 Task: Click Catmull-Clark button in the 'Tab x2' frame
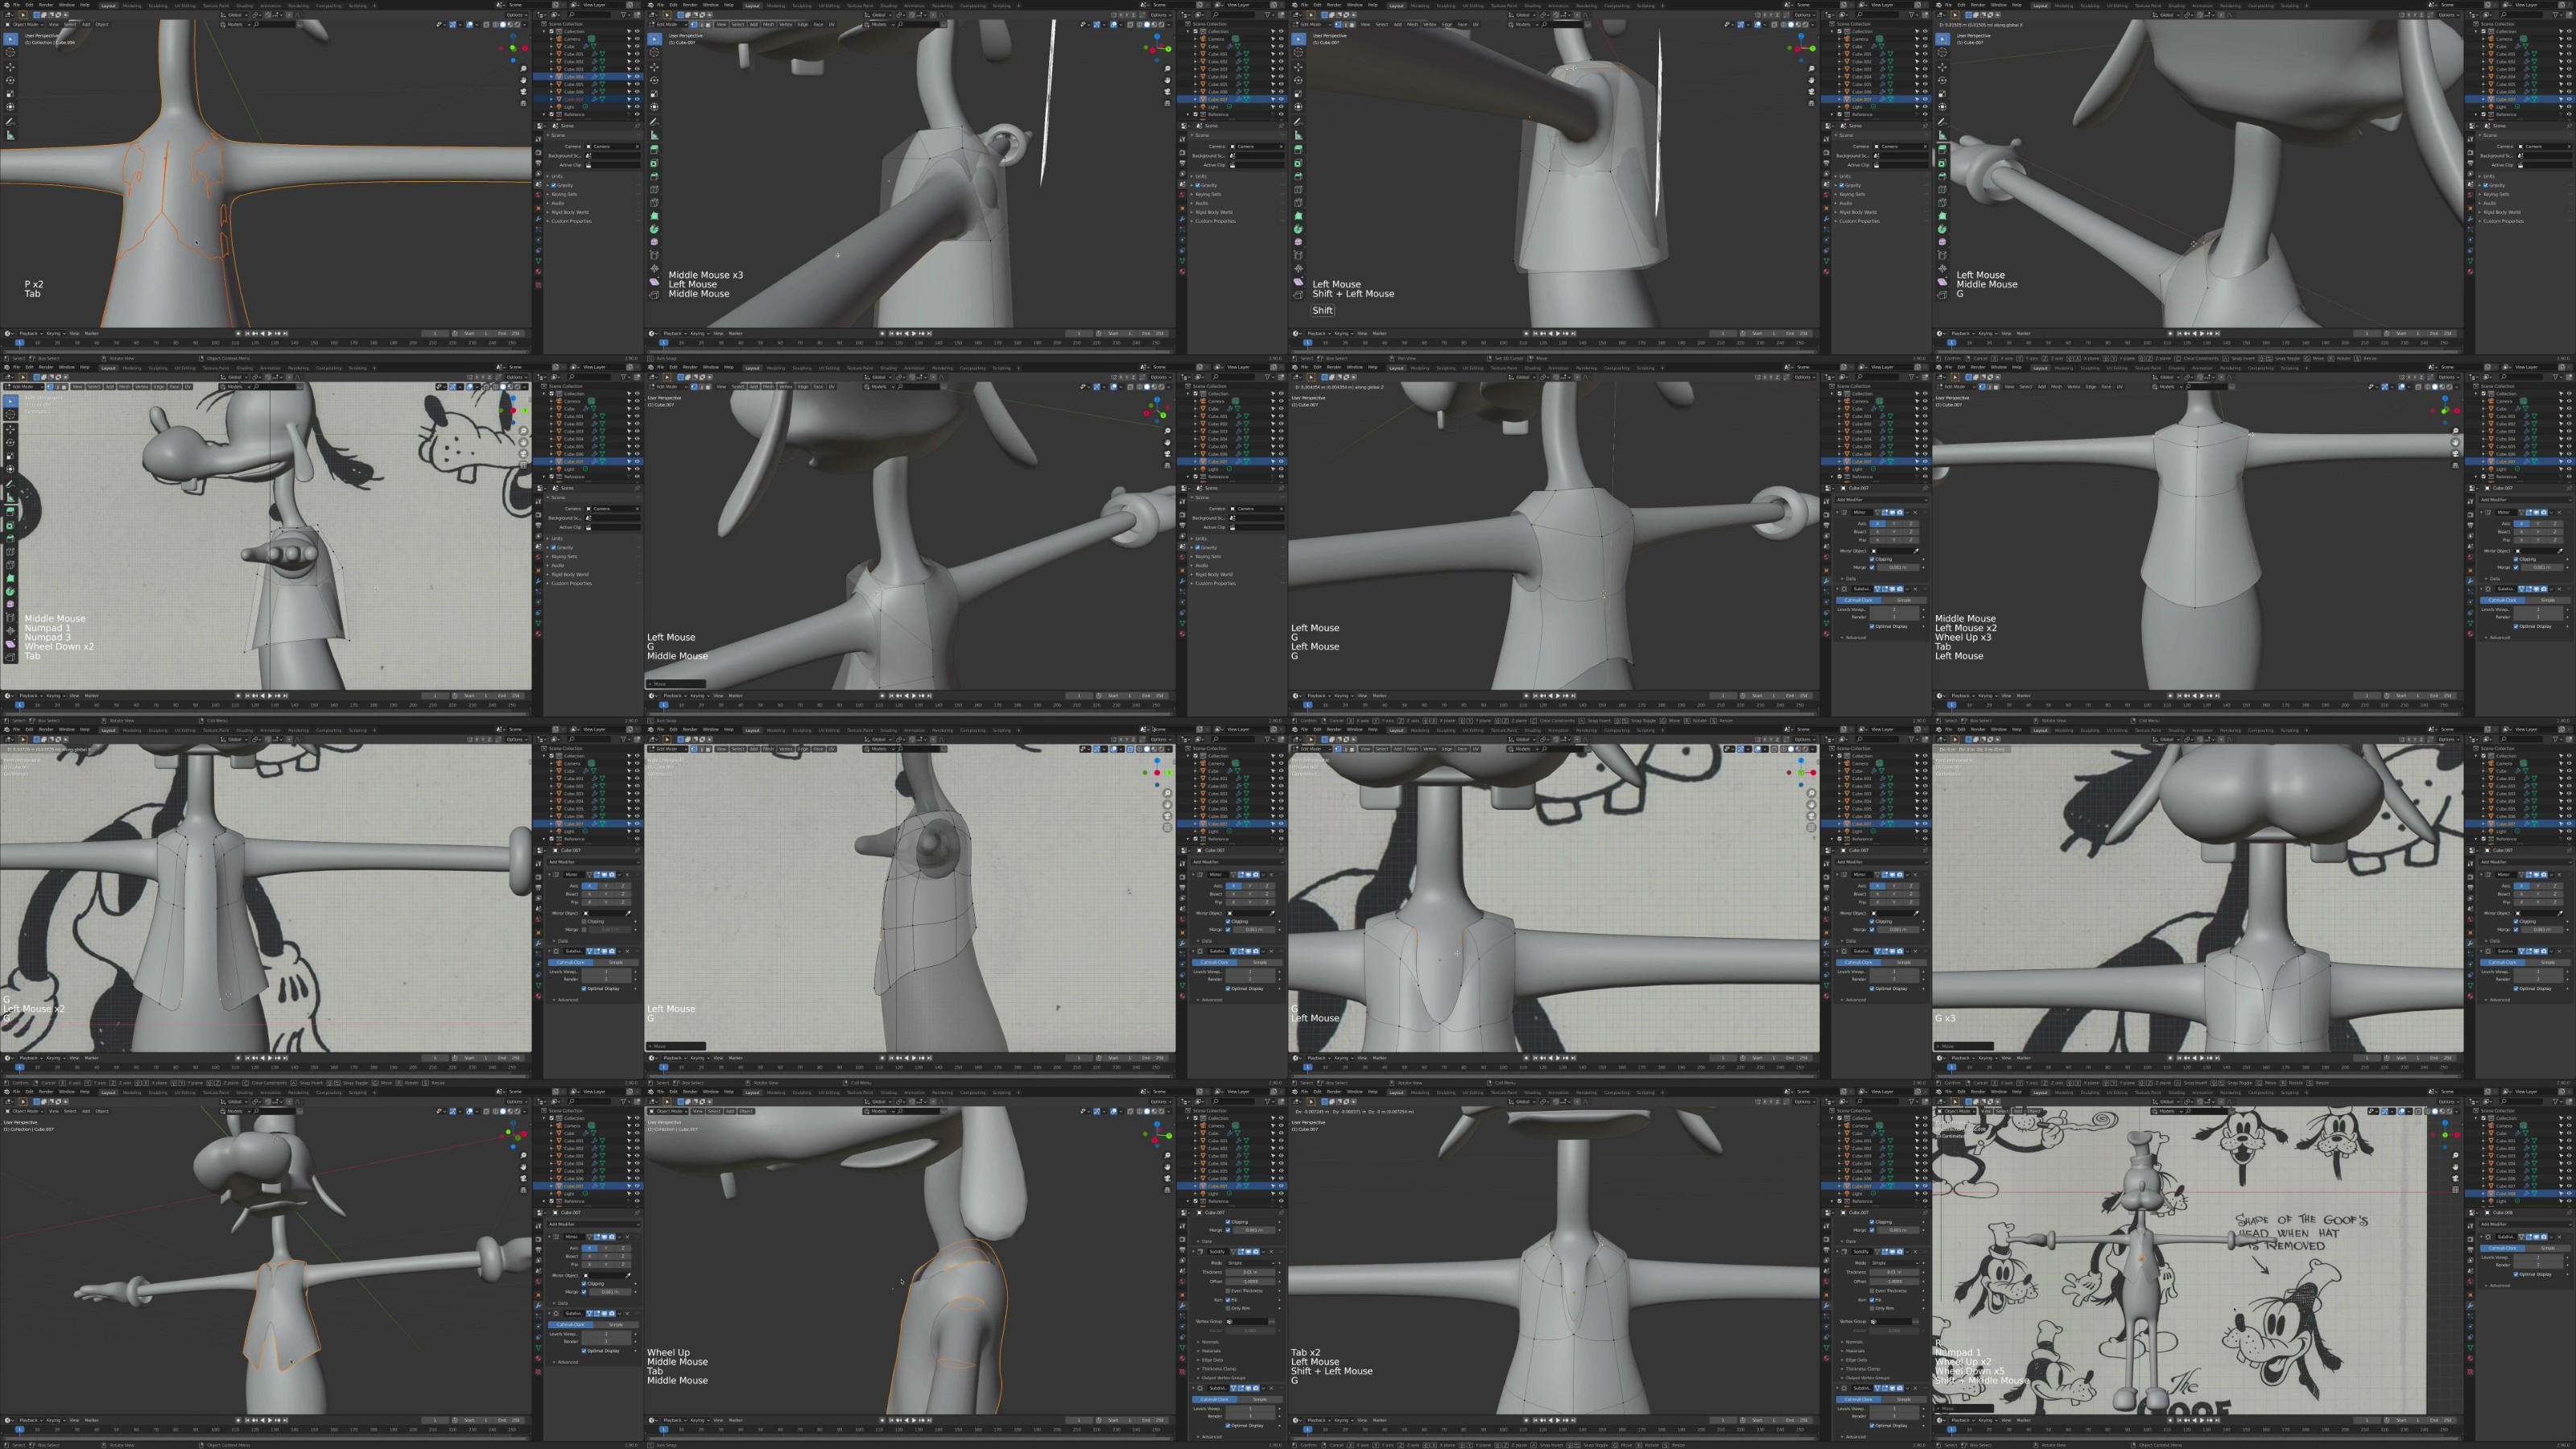tap(1858, 1399)
